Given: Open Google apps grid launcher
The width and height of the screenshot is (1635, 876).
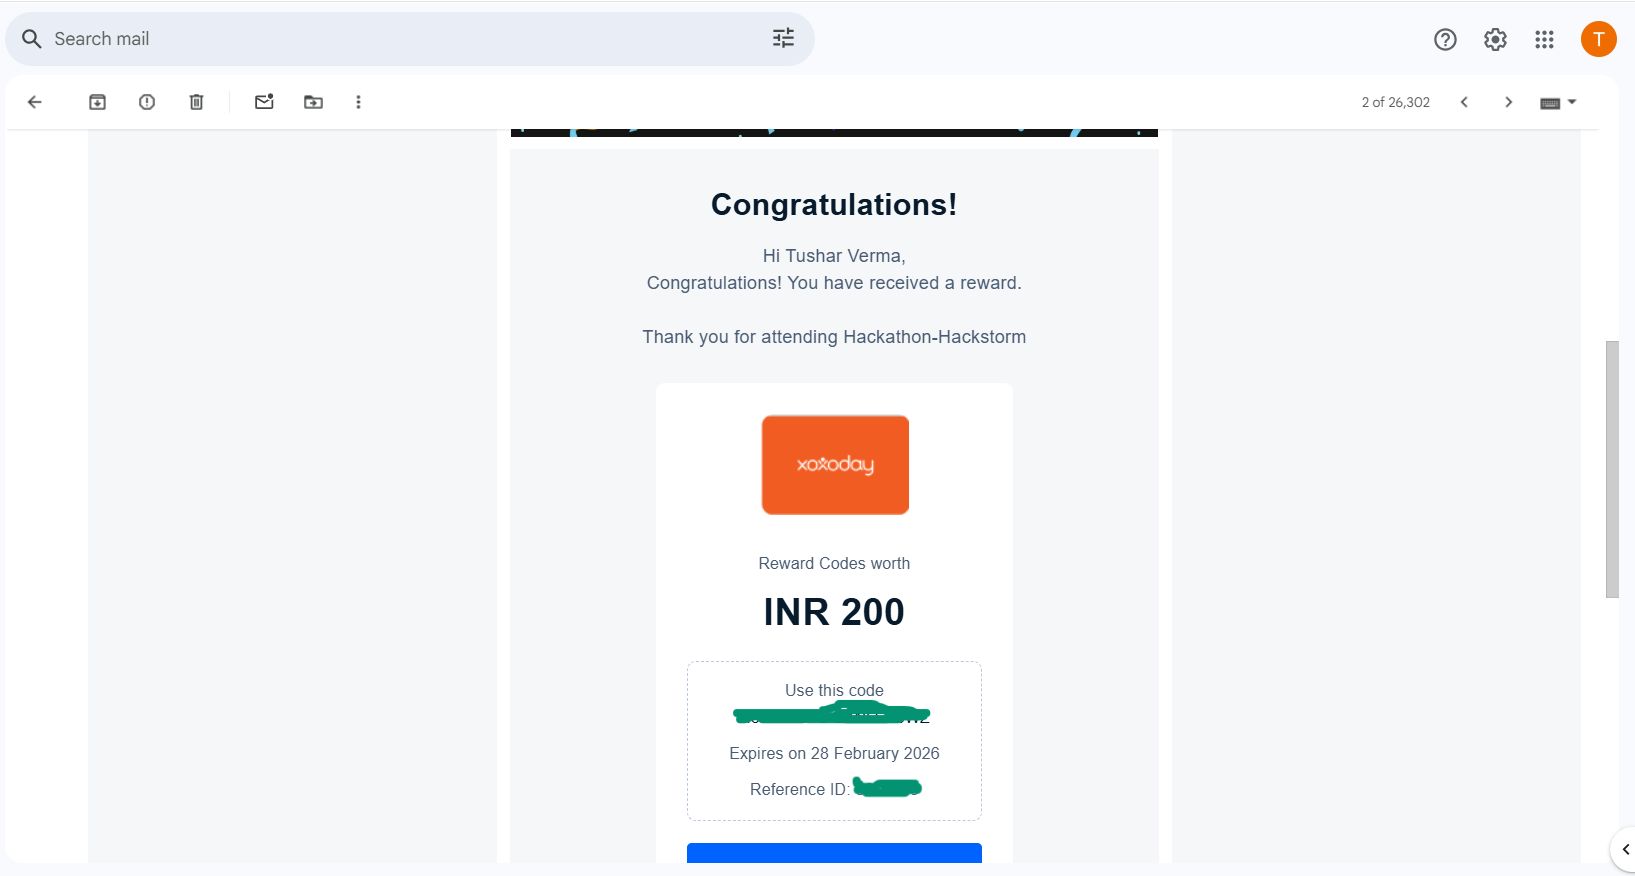Looking at the screenshot, I should coord(1544,39).
